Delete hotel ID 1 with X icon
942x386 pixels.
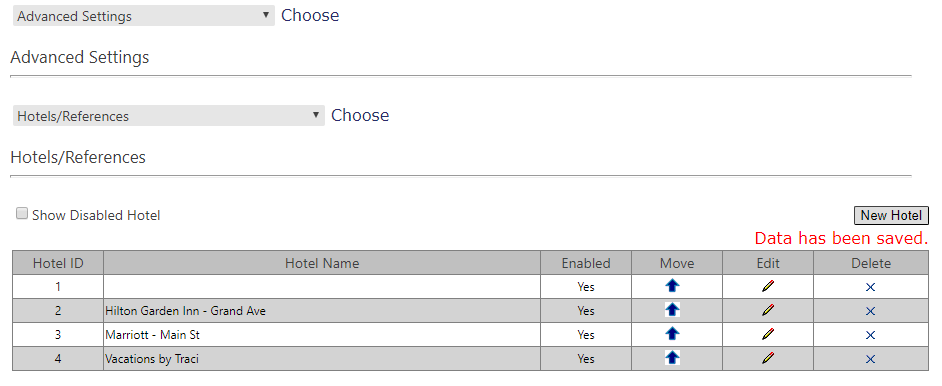pos(870,287)
